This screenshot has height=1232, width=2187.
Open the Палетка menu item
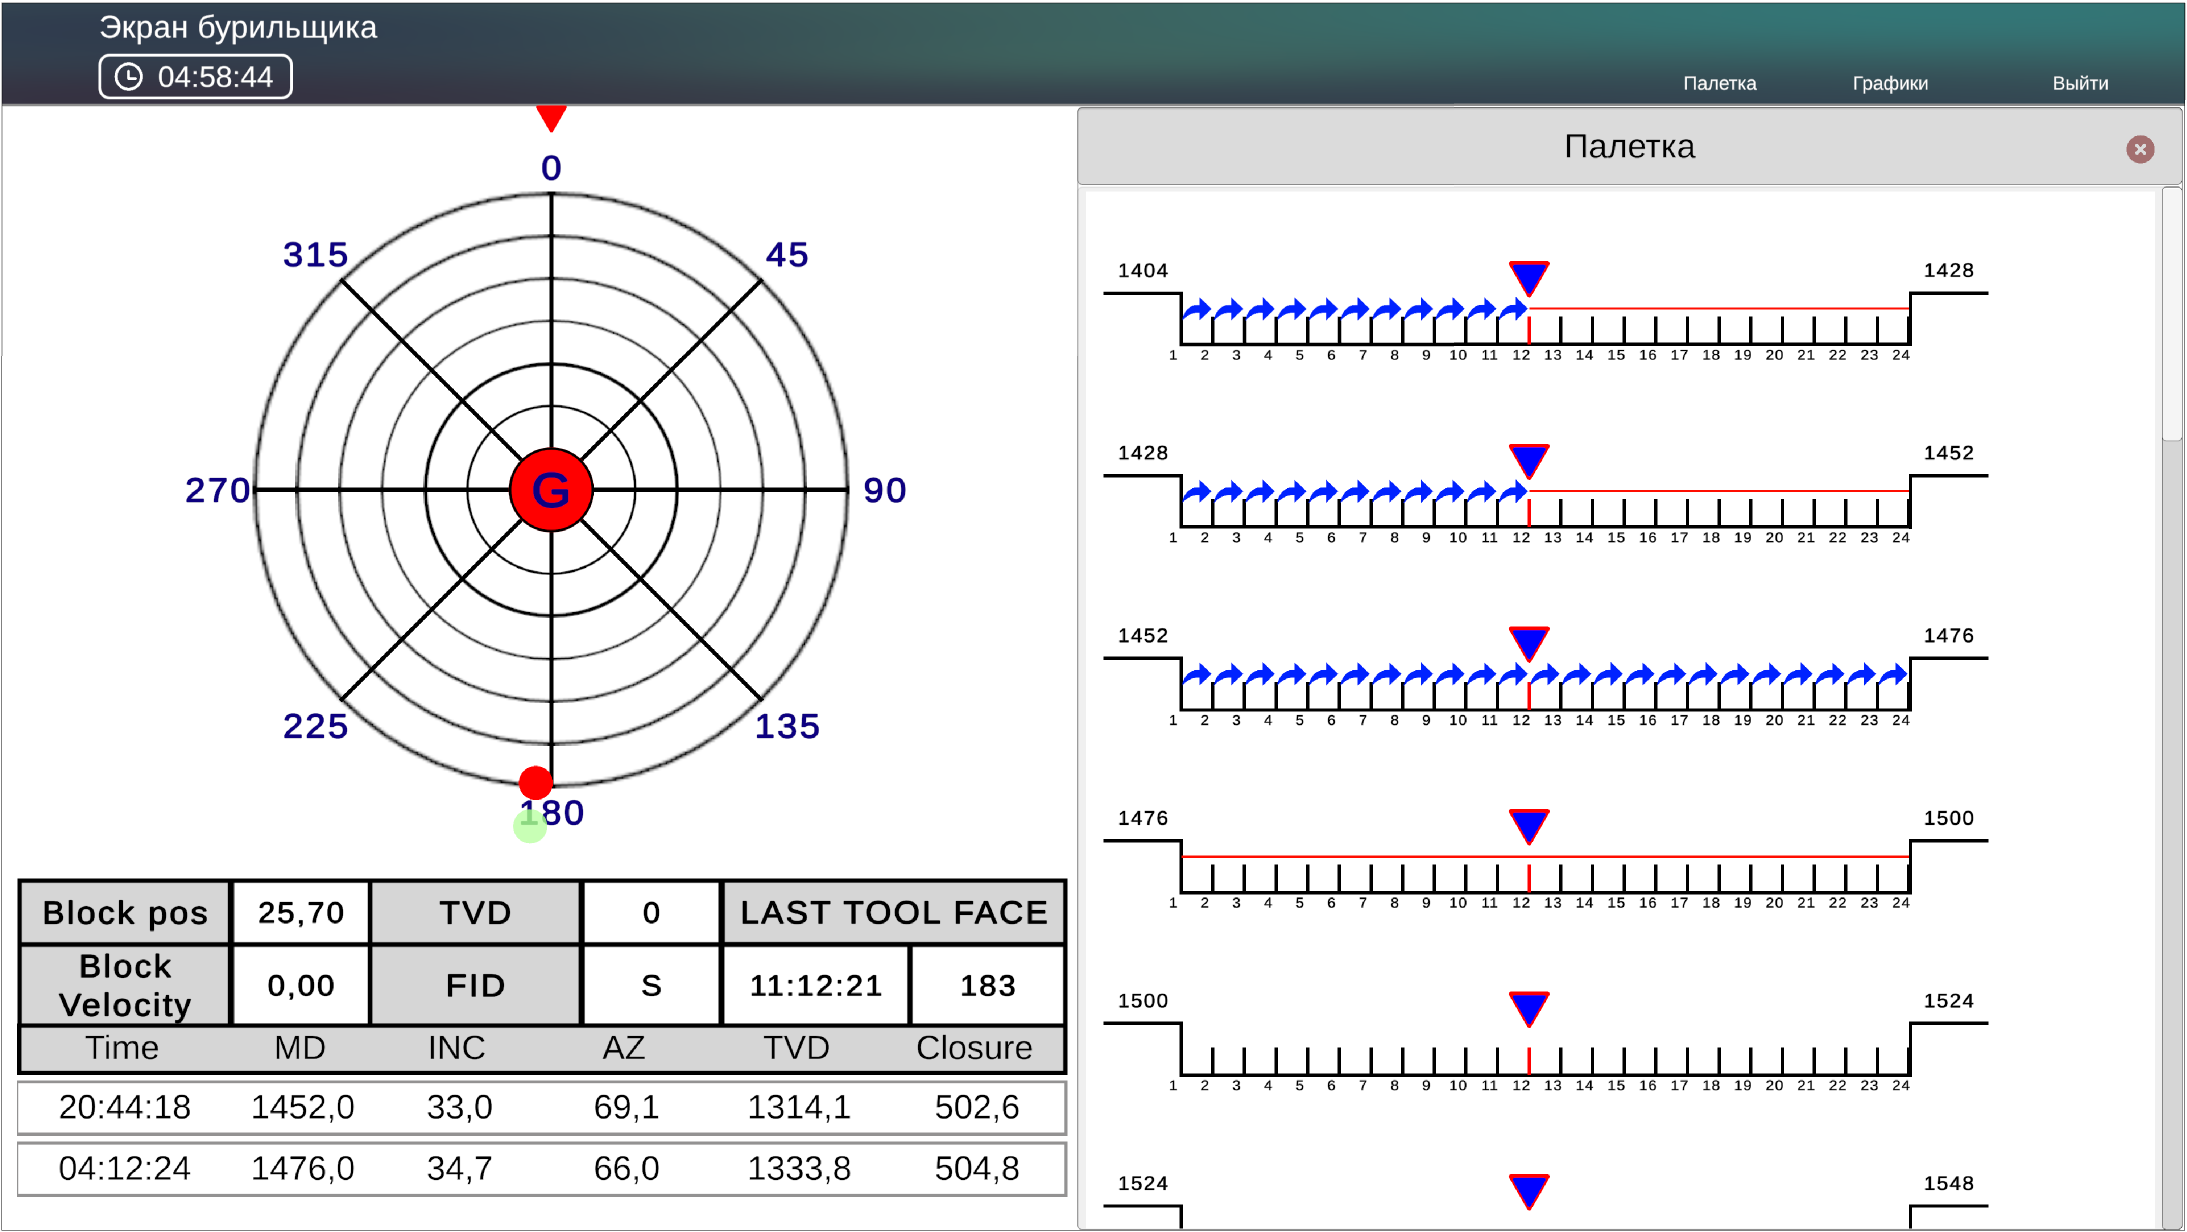click(1719, 83)
